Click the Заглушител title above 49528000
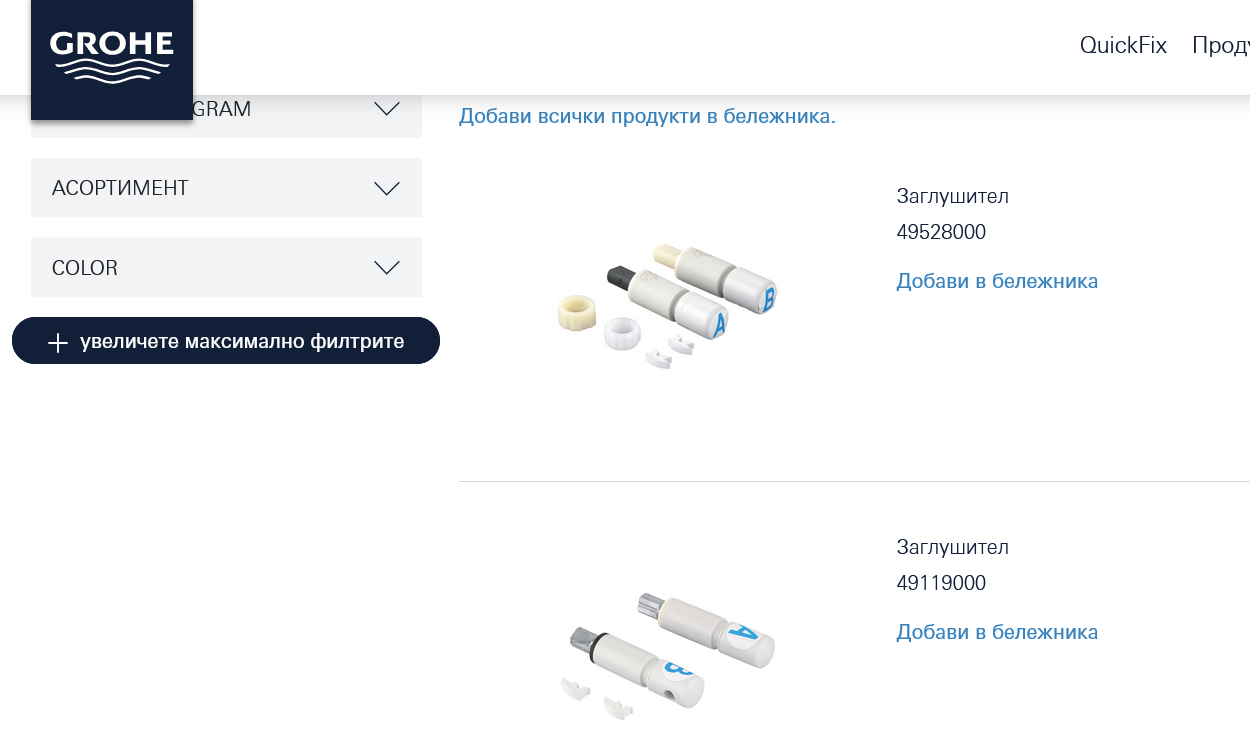The image size is (1250, 751). pos(952,196)
